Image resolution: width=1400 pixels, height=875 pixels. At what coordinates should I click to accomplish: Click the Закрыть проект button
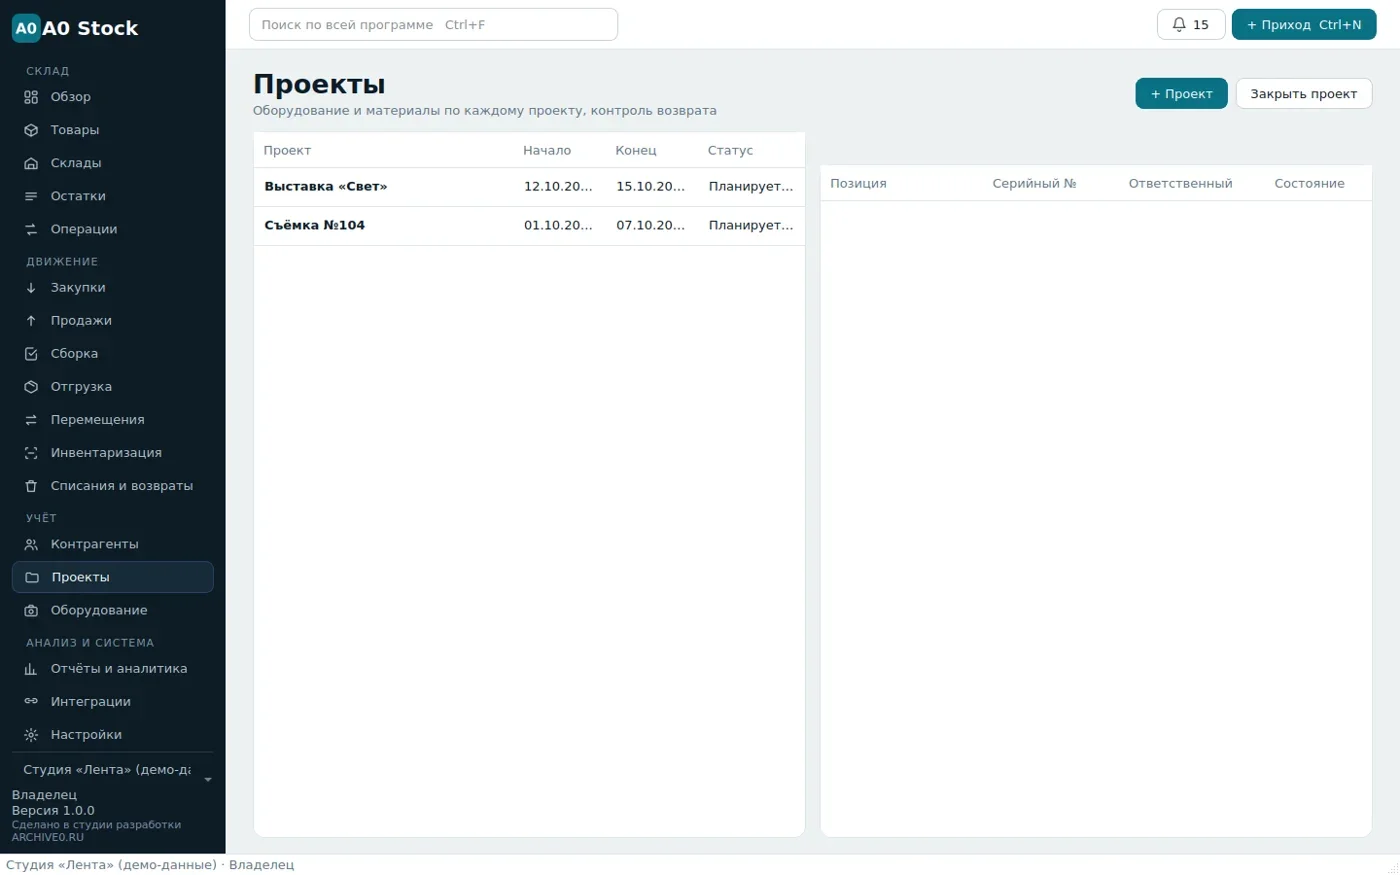click(x=1304, y=94)
